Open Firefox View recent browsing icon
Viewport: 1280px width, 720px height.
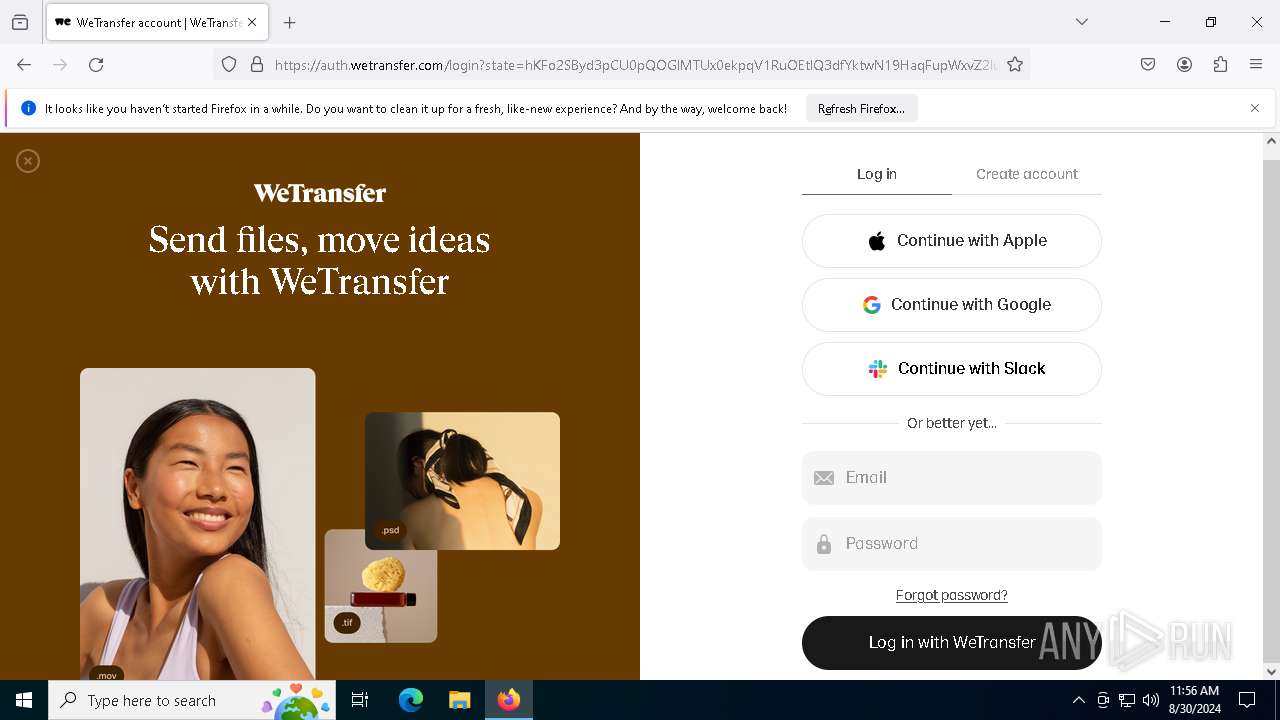(x=20, y=22)
